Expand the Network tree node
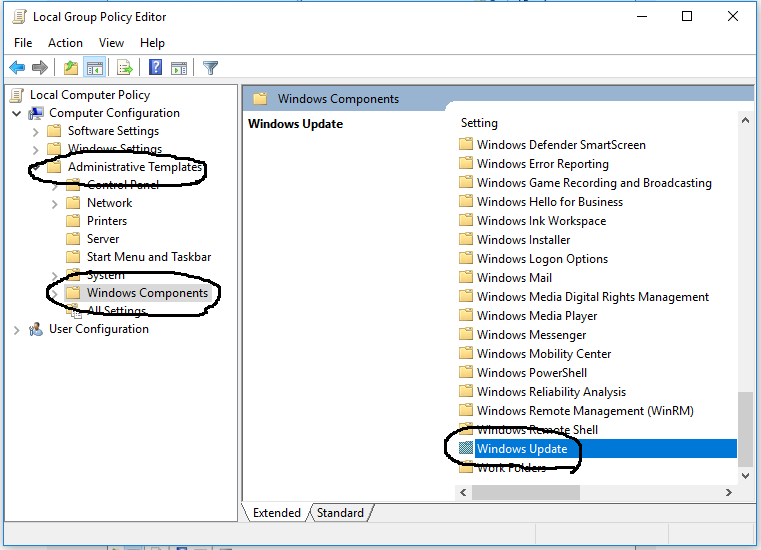Screen dimensions: 761x550 [54, 204]
